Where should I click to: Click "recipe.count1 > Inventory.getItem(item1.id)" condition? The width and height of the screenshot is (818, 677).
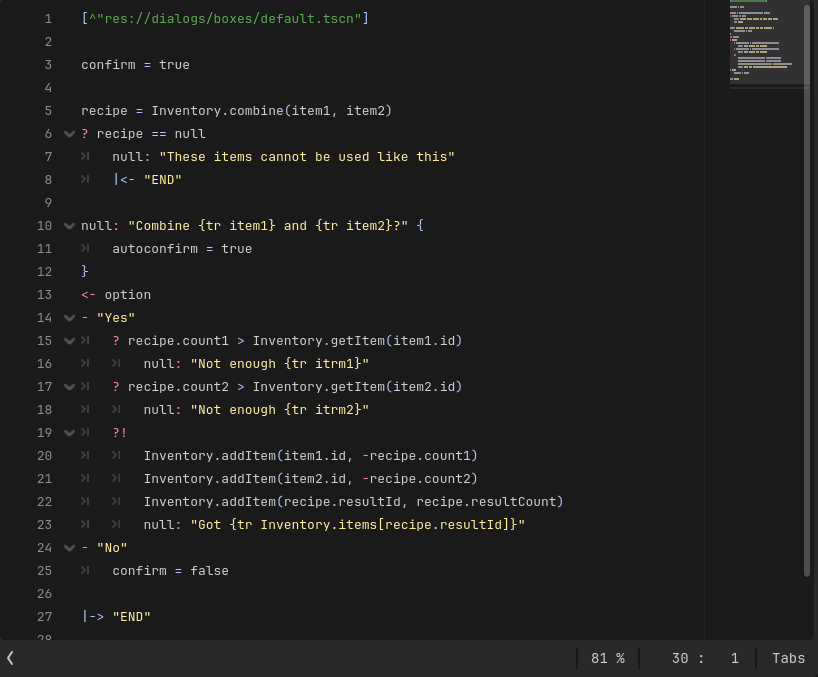[295, 341]
